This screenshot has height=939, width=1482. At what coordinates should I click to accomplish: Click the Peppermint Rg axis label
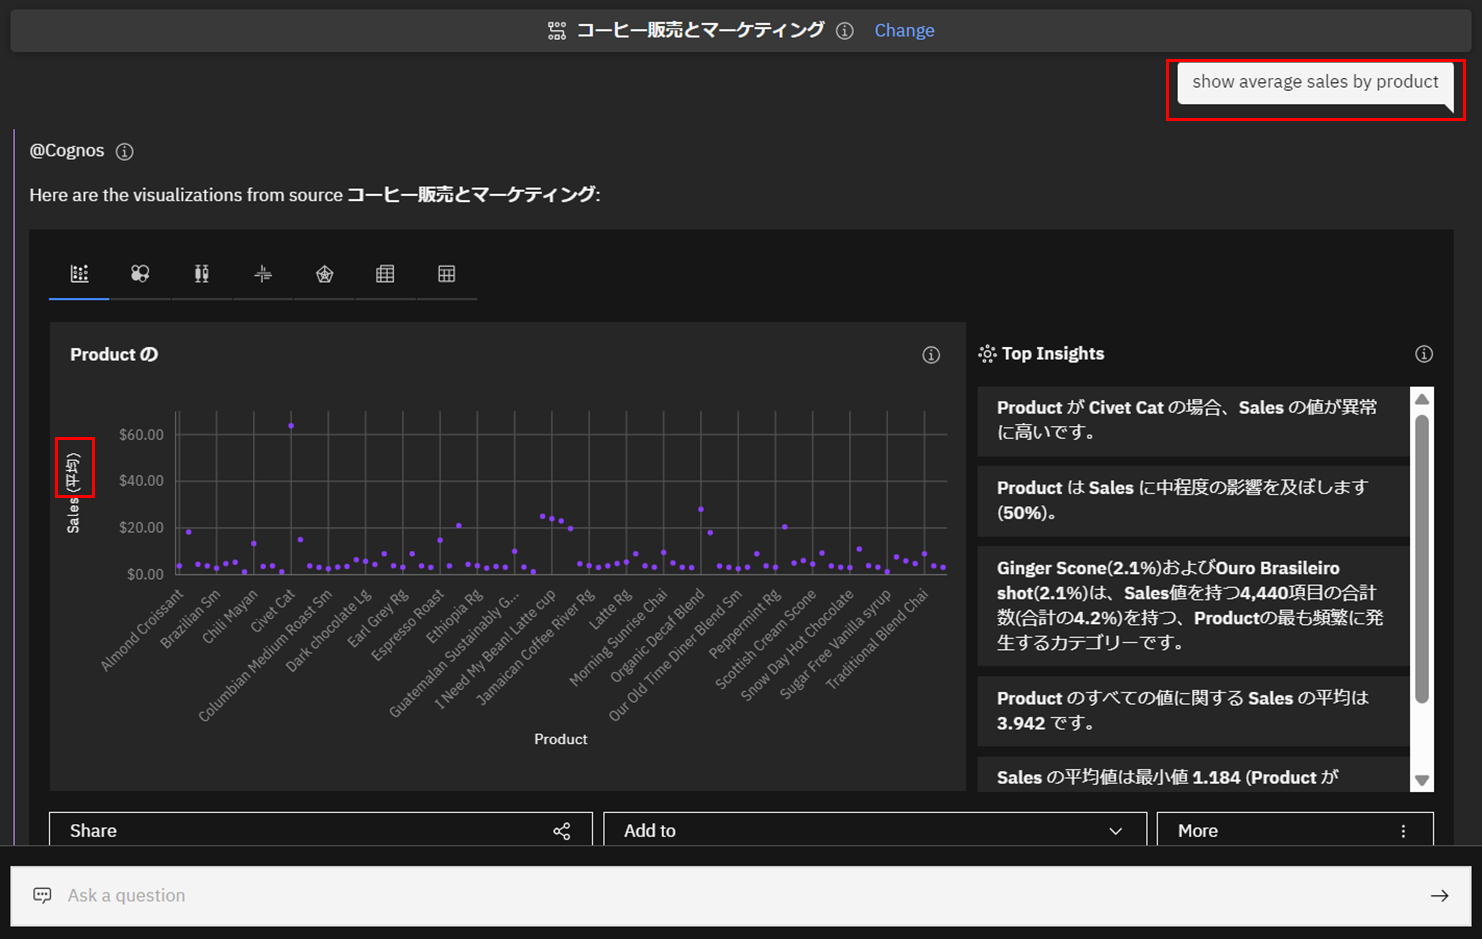745,624
